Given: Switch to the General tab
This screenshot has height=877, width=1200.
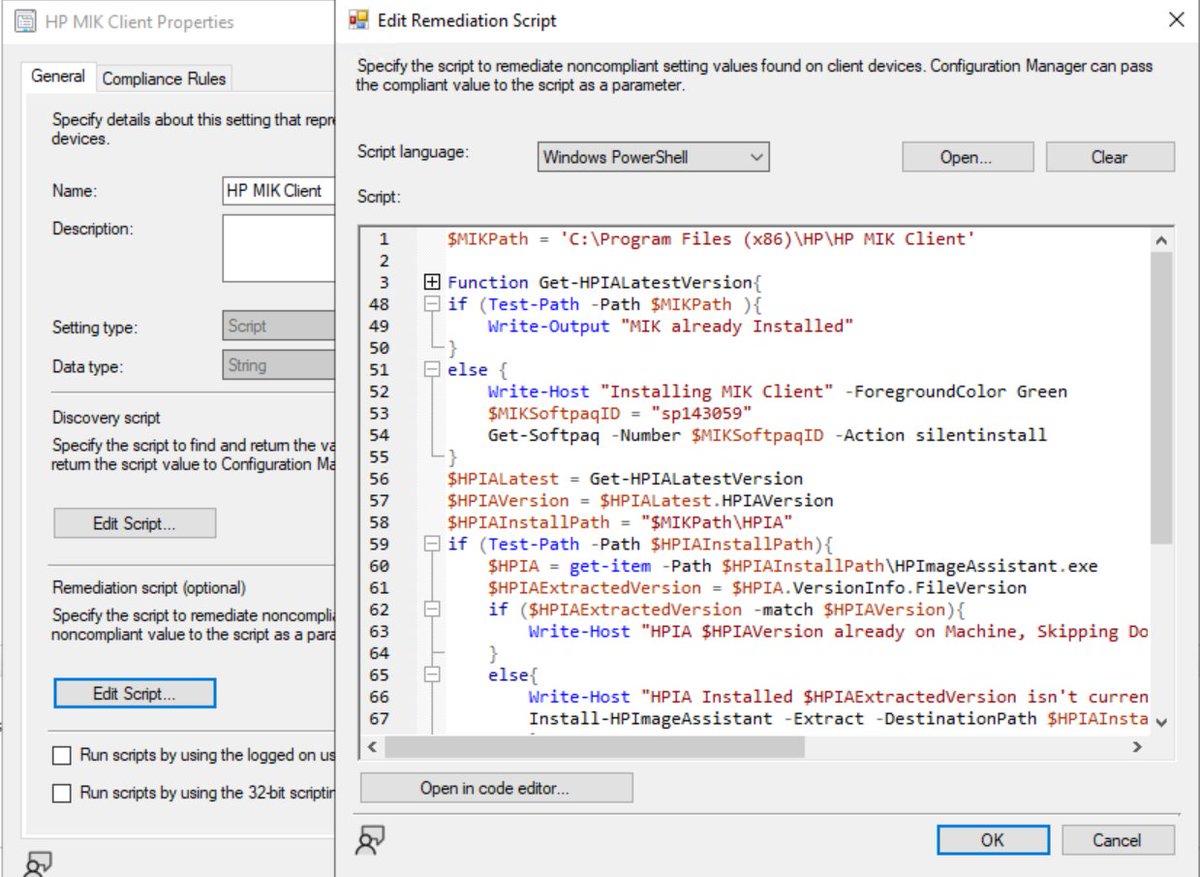Looking at the screenshot, I should (58, 77).
